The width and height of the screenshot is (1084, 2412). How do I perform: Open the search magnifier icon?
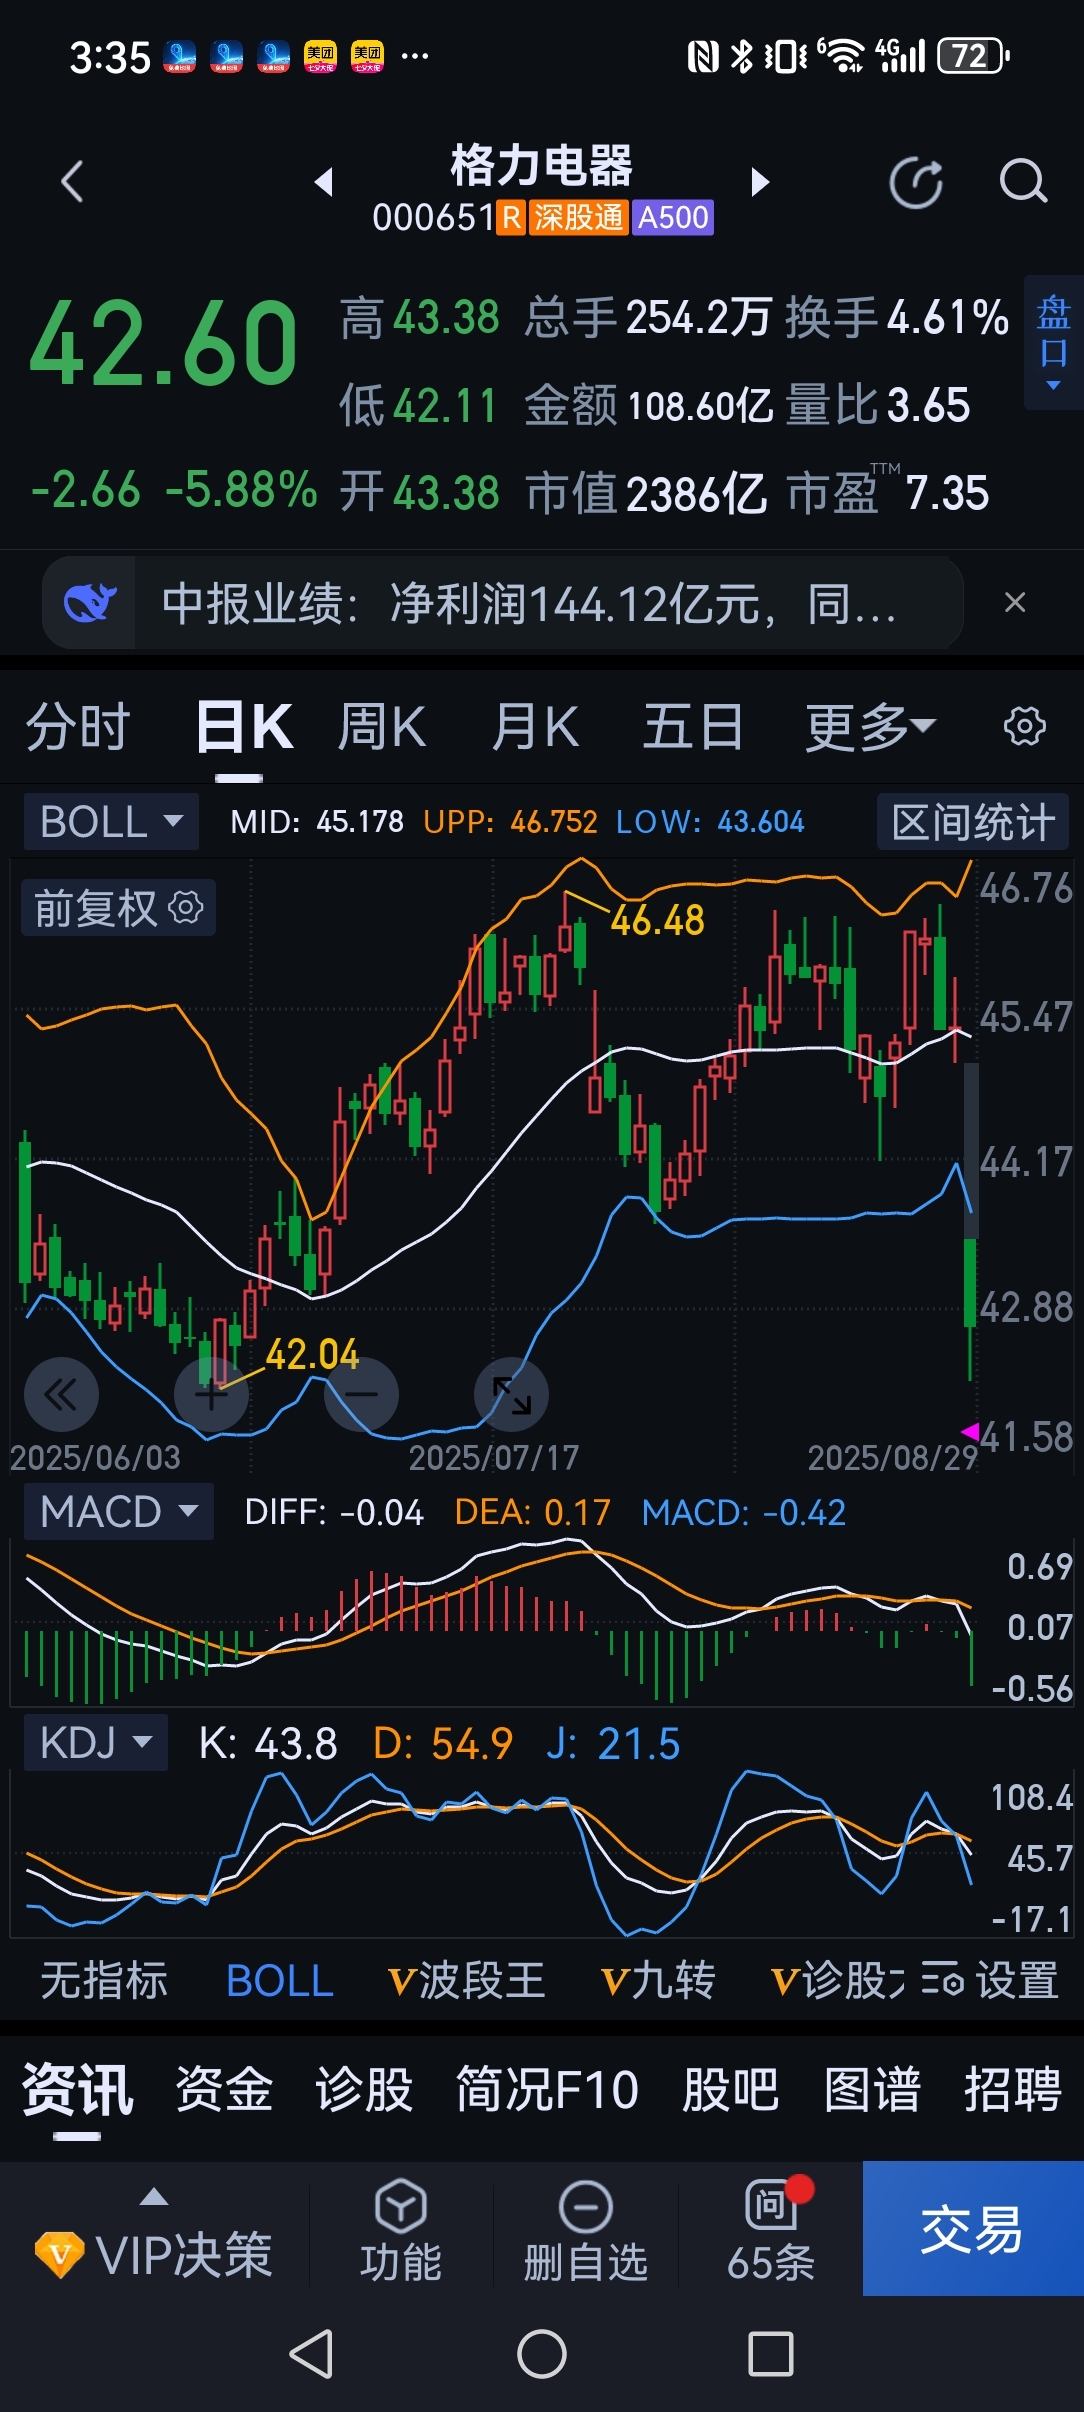click(1023, 182)
